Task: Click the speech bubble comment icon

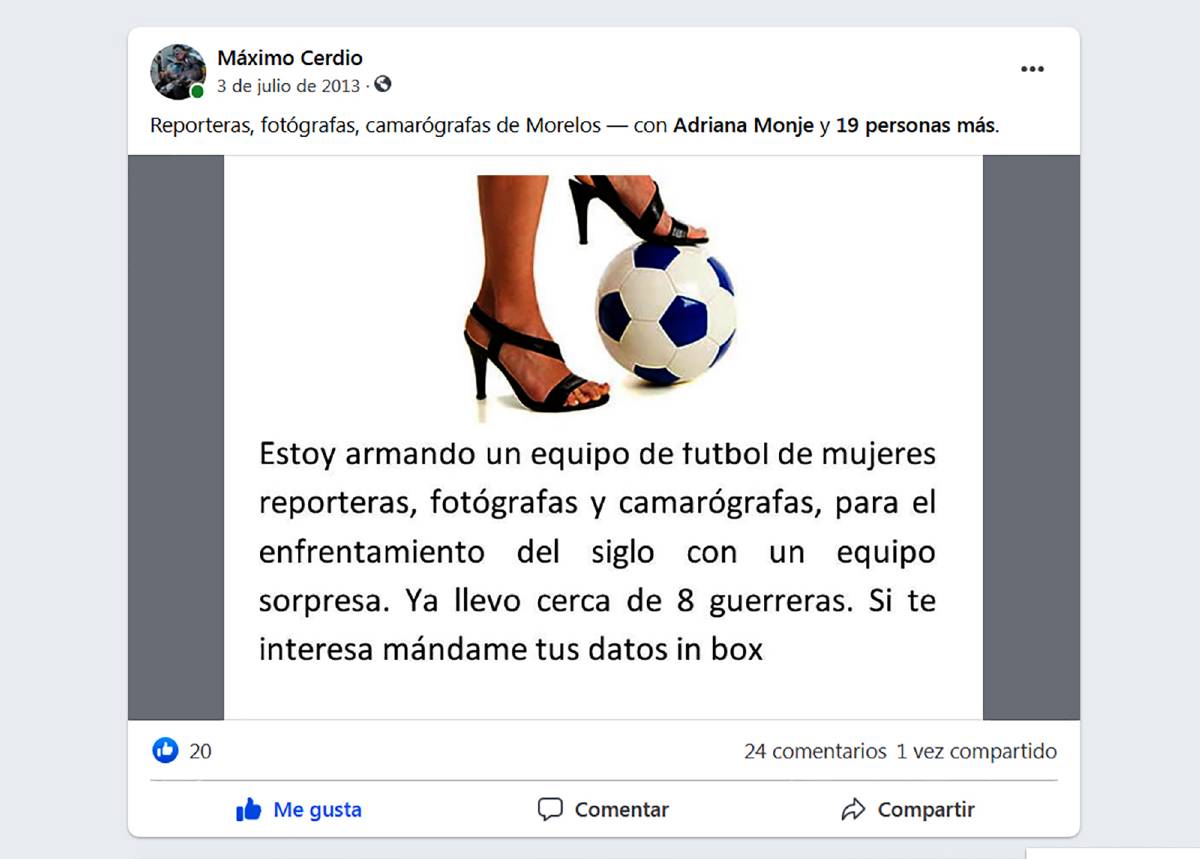Action: (550, 809)
